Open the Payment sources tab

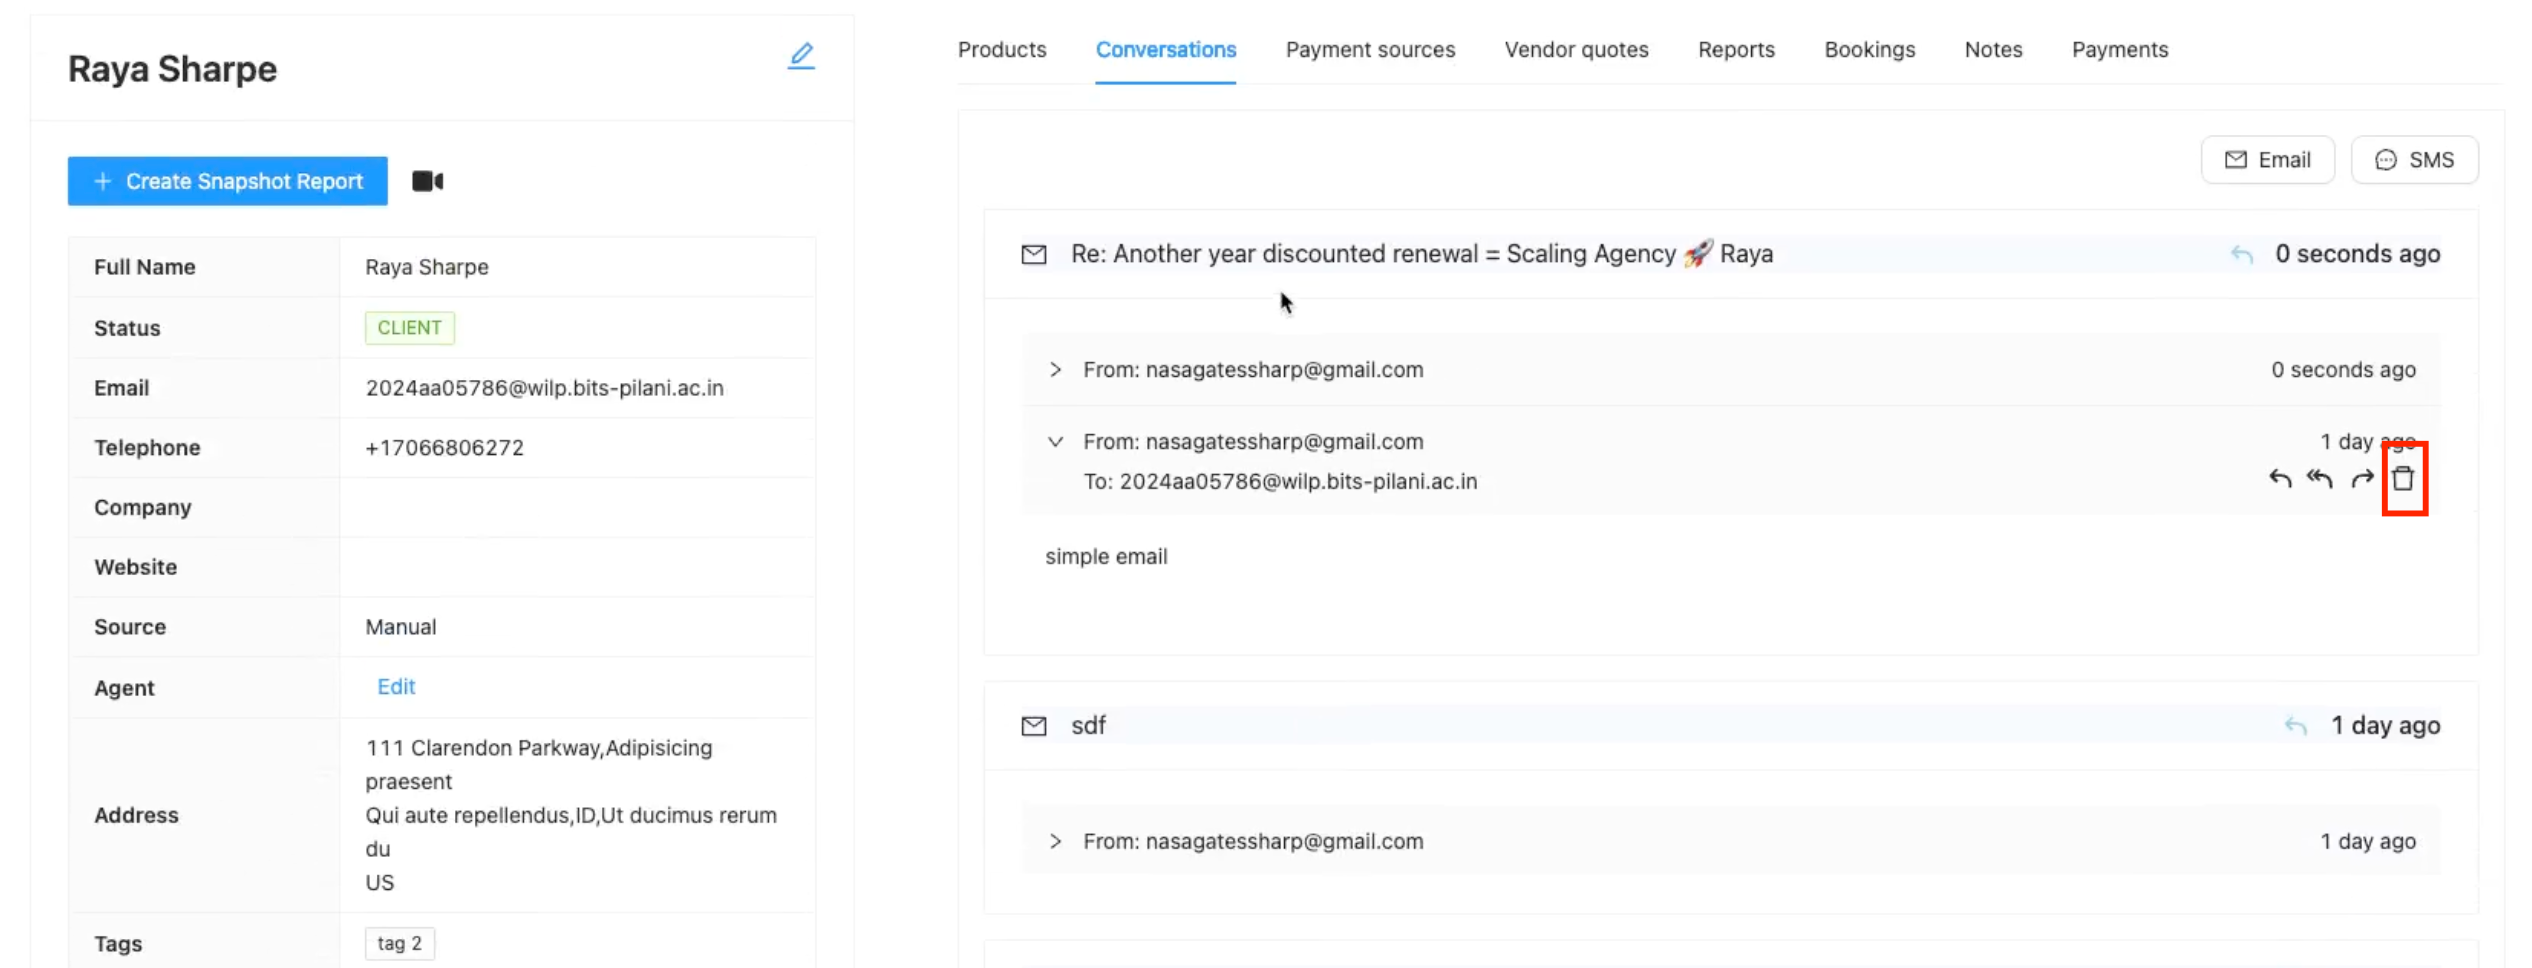click(x=1370, y=50)
